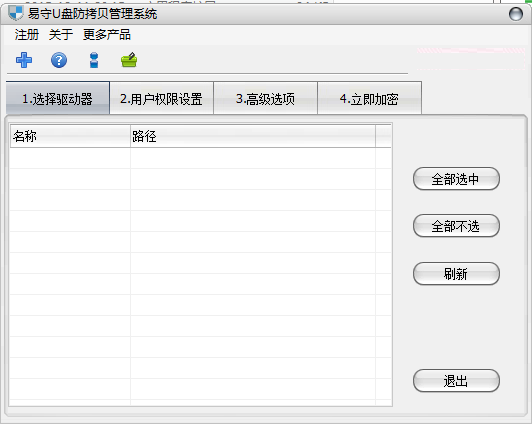Close window with round title bar button
The width and height of the screenshot is (532, 424).
click(516, 14)
